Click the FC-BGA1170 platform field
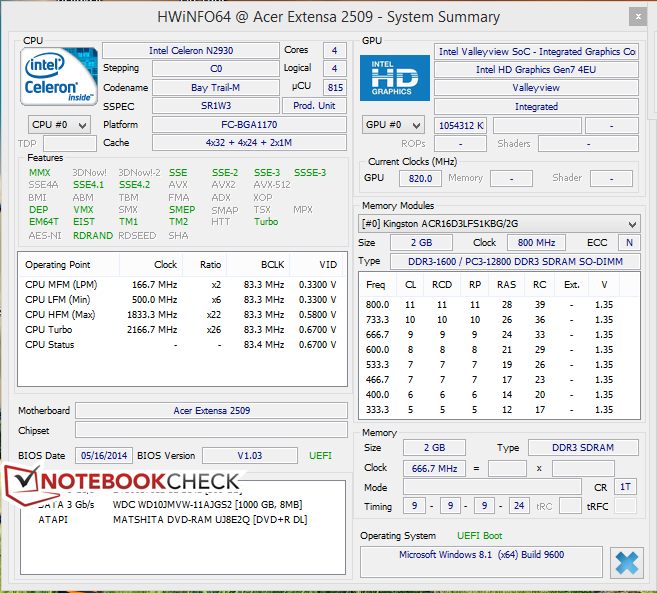The width and height of the screenshot is (657, 593). coord(249,125)
